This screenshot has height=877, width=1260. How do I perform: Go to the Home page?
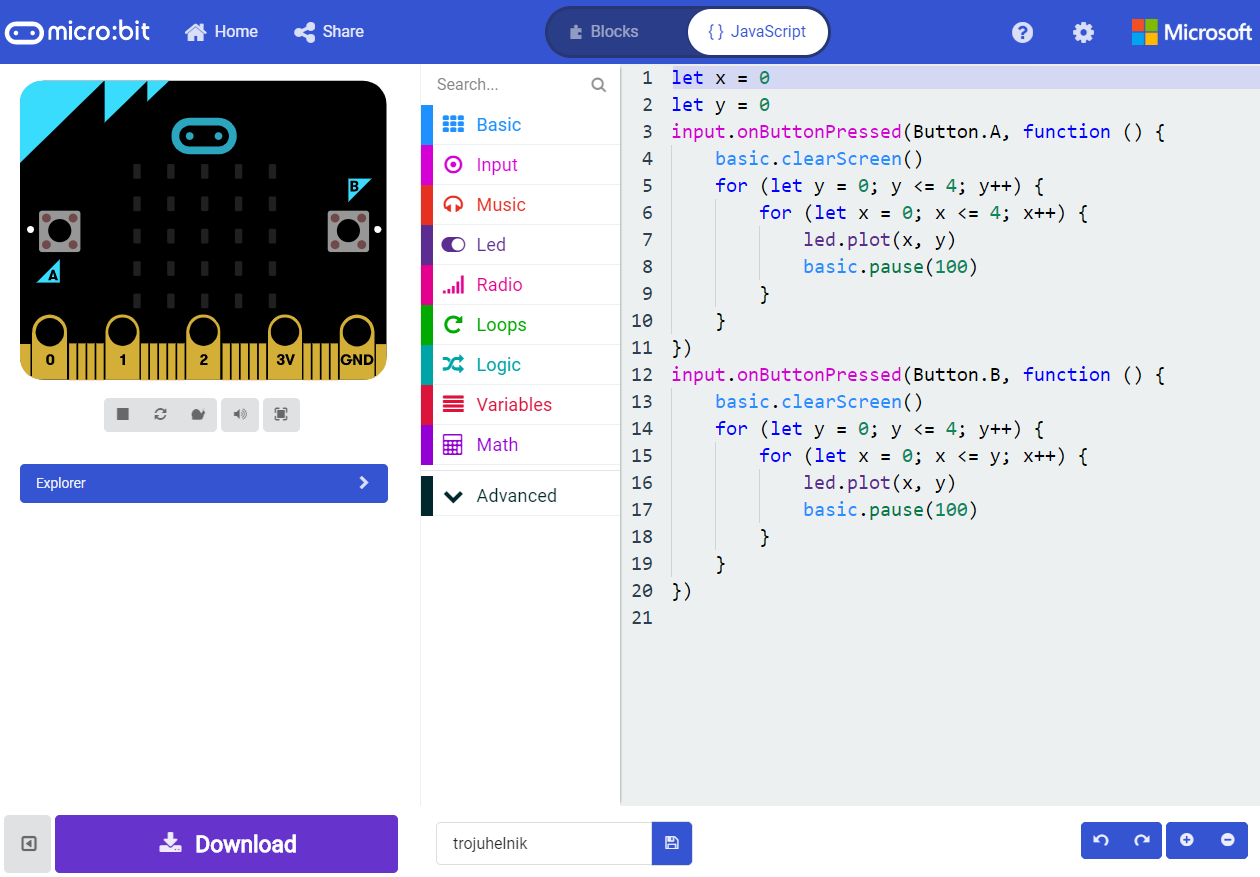click(221, 31)
